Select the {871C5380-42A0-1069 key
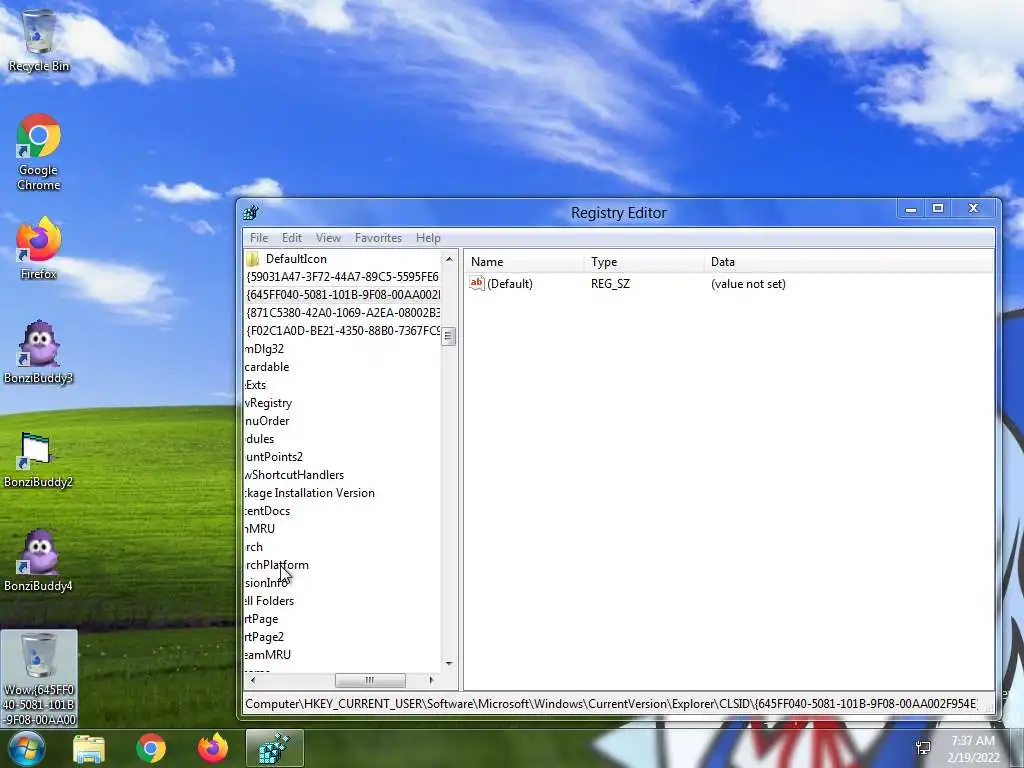Image resolution: width=1024 pixels, height=768 pixels. point(342,313)
